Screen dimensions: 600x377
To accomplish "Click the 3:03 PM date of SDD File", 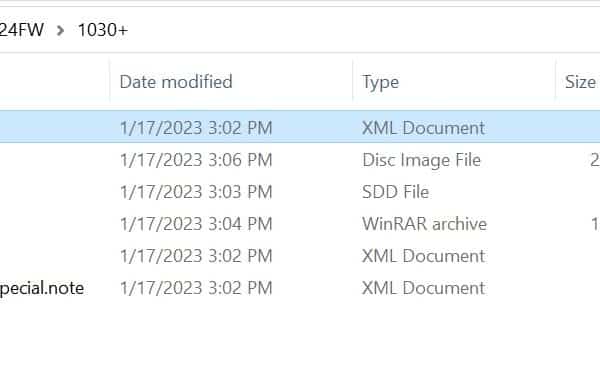I will 196,192.
